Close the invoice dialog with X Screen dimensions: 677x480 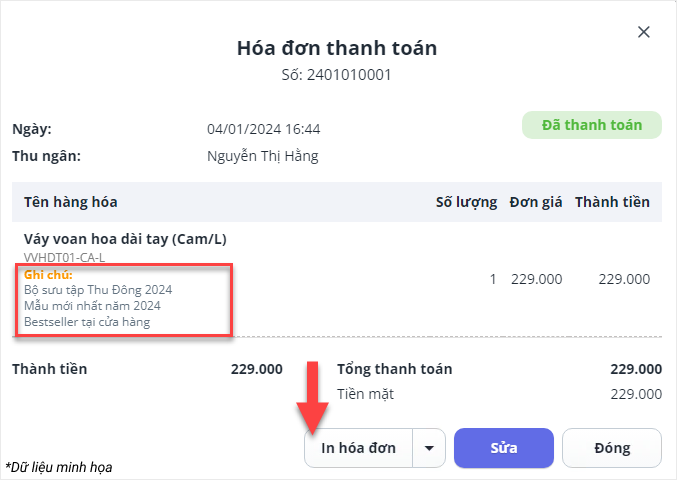pyautogui.click(x=644, y=32)
